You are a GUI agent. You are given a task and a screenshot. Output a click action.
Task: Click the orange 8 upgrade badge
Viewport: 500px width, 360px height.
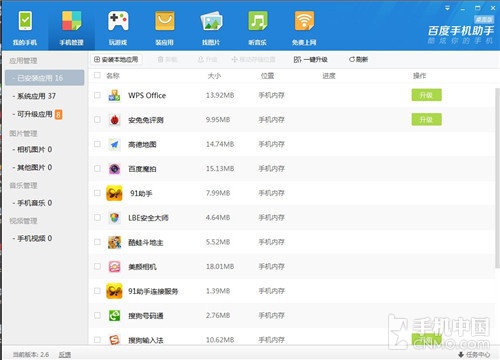(x=58, y=115)
